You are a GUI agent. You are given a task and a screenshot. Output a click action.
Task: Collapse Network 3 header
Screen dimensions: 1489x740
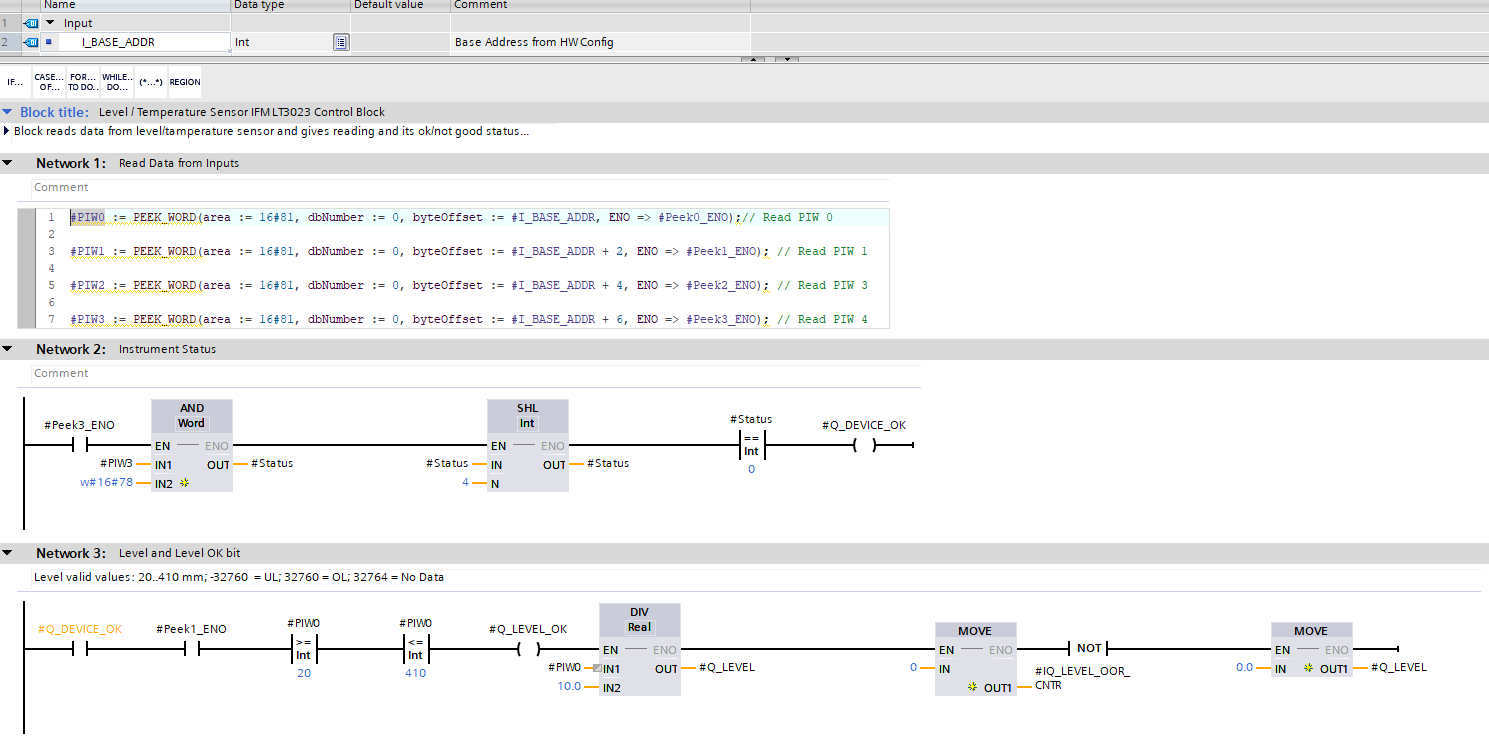coord(8,553)
